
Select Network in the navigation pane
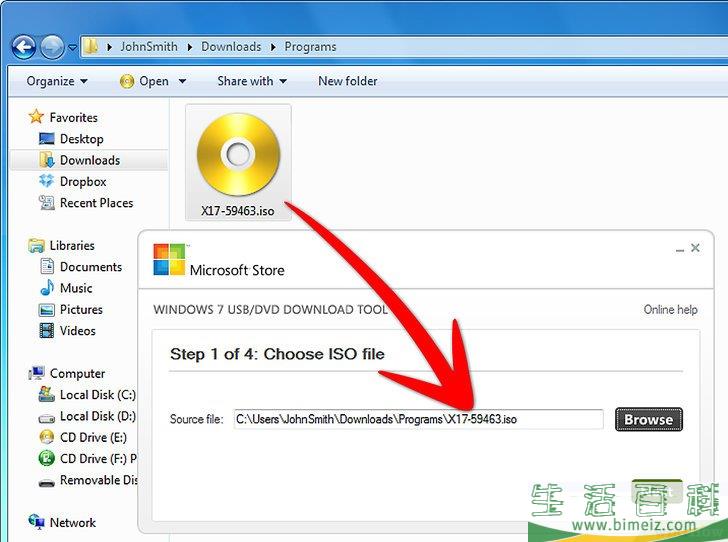72,522
